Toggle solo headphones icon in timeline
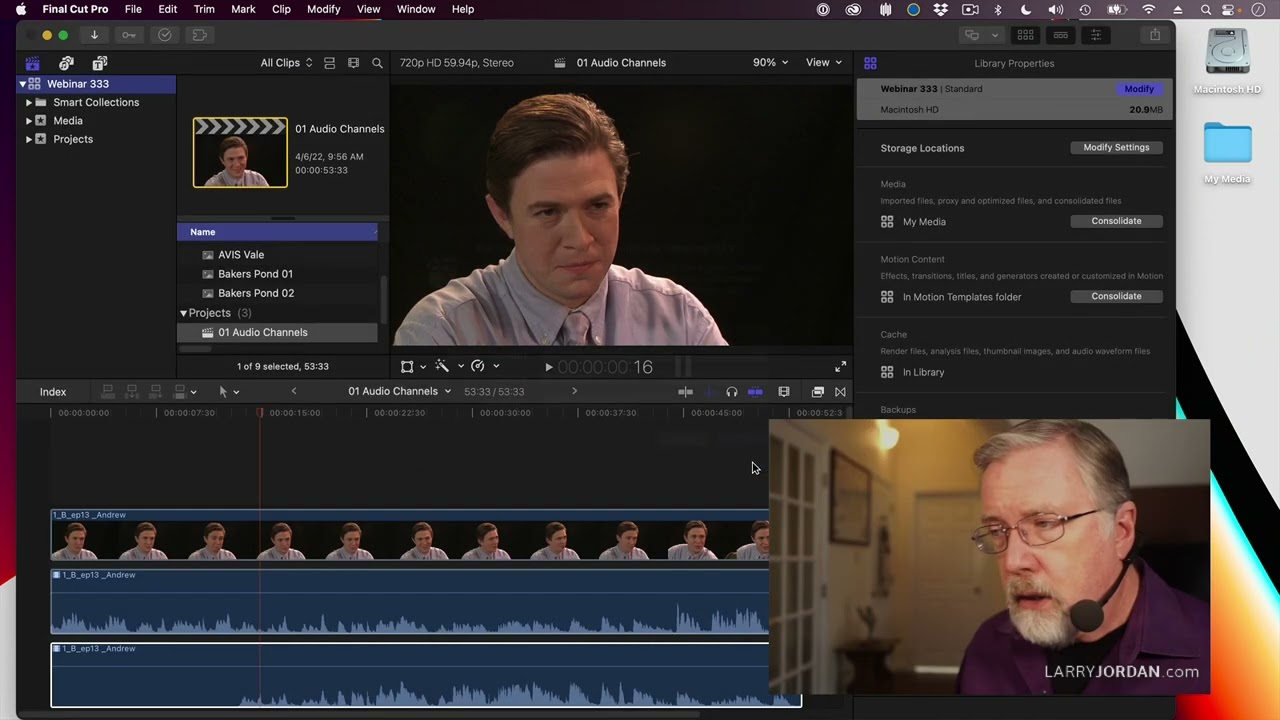The image size is (1280, 720). click(732, 392)
